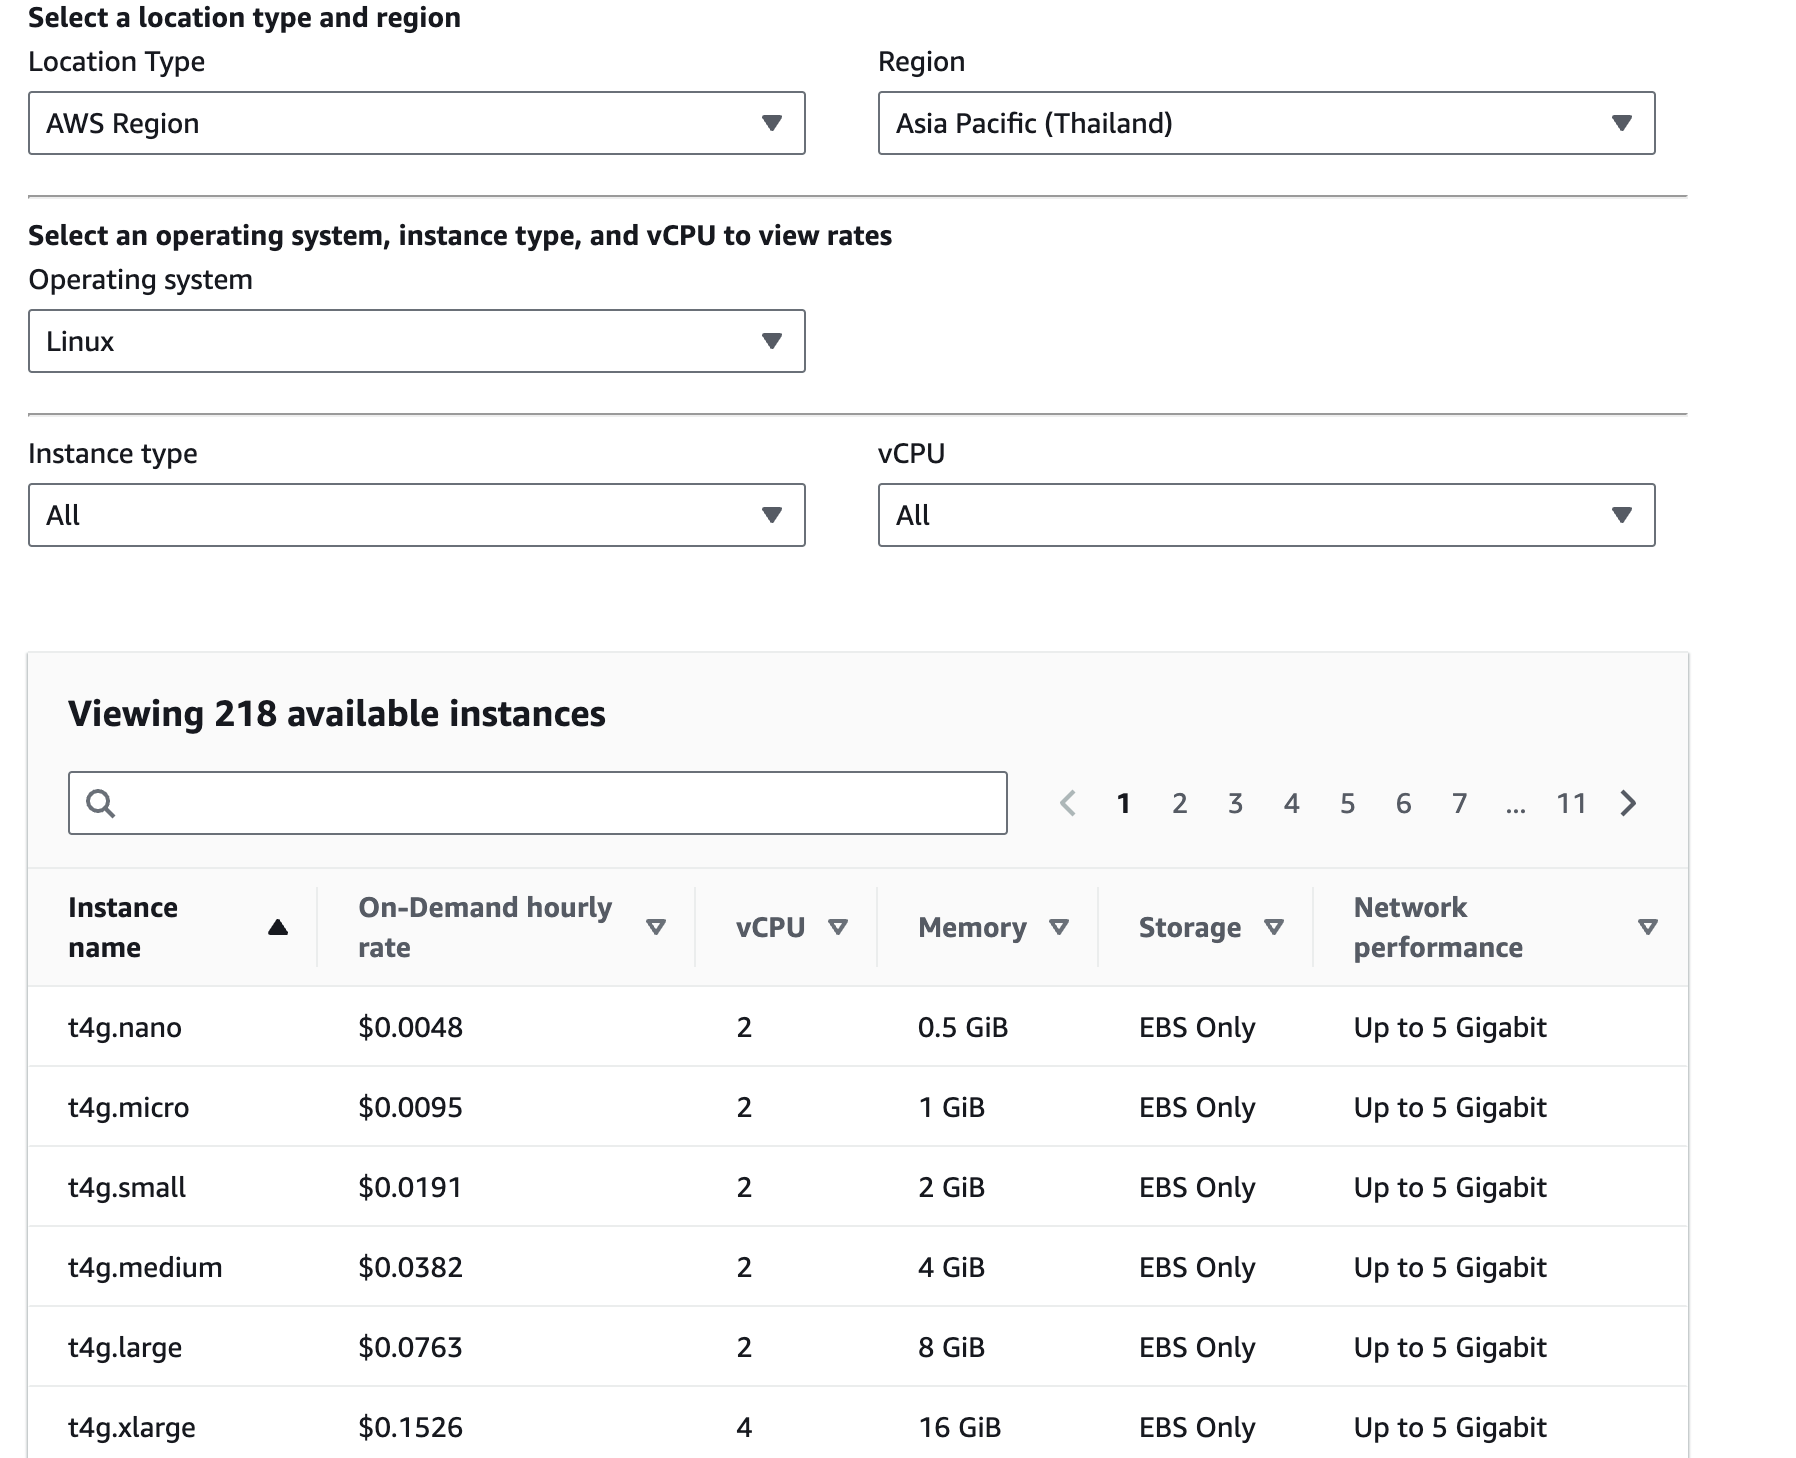Click the $0.0095 hourly rate
Image resolution: width=1796 pixels, height=1458 pixels.
(411, 1107)
